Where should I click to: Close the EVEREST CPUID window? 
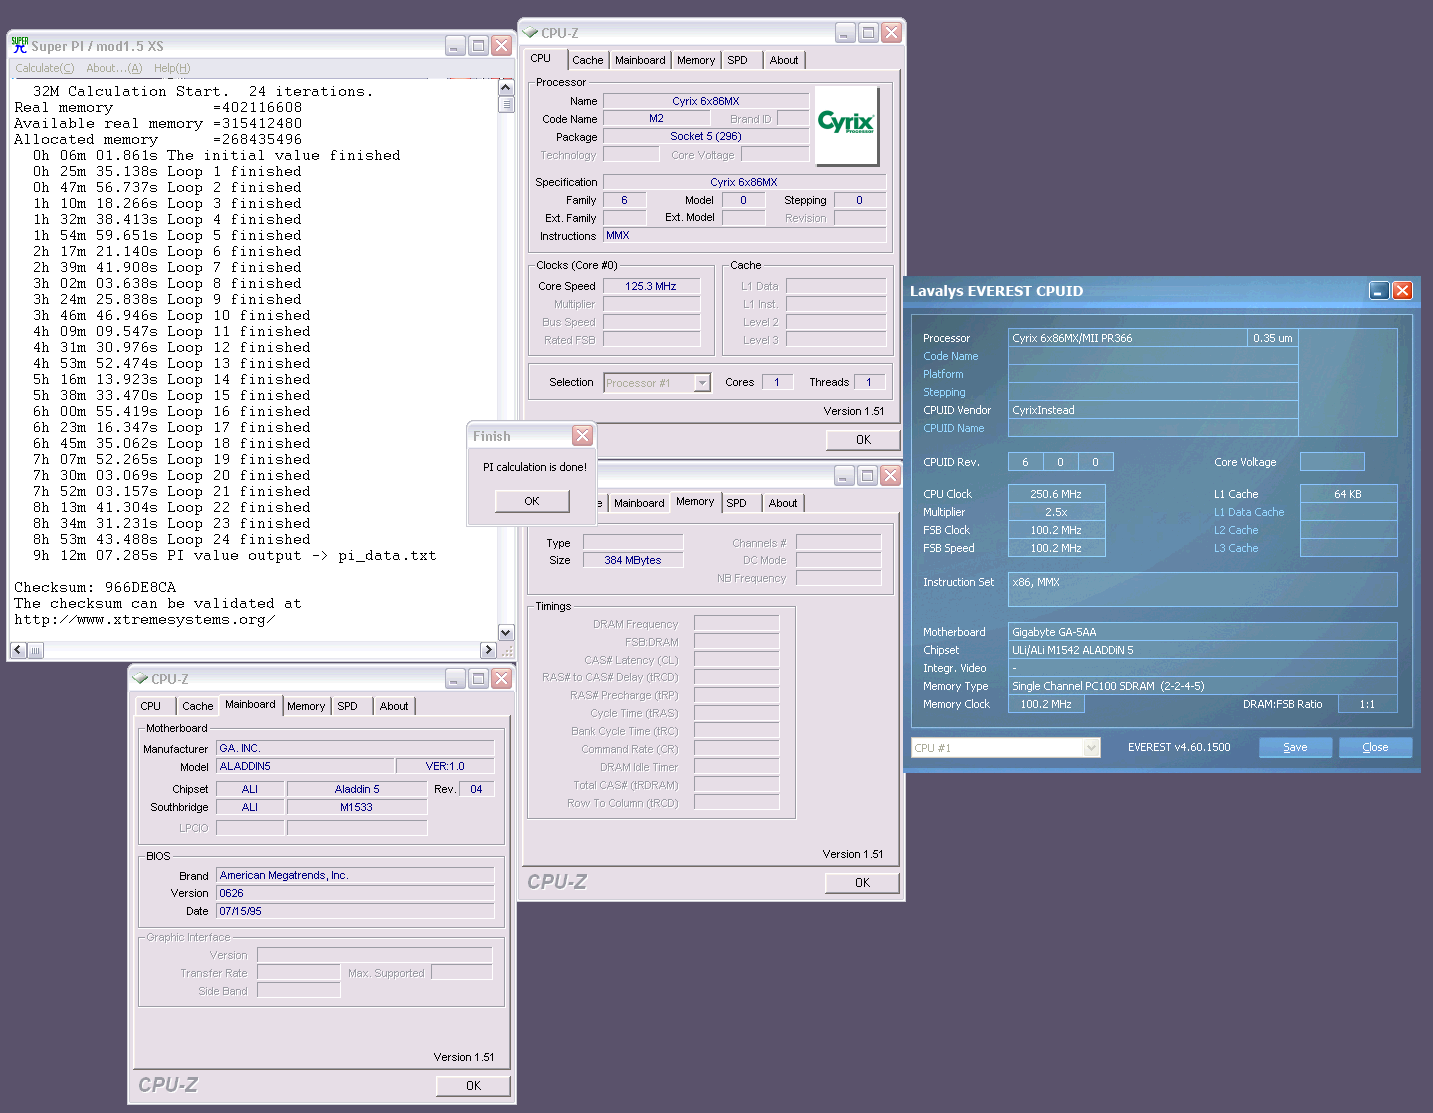coord(1402,290)
